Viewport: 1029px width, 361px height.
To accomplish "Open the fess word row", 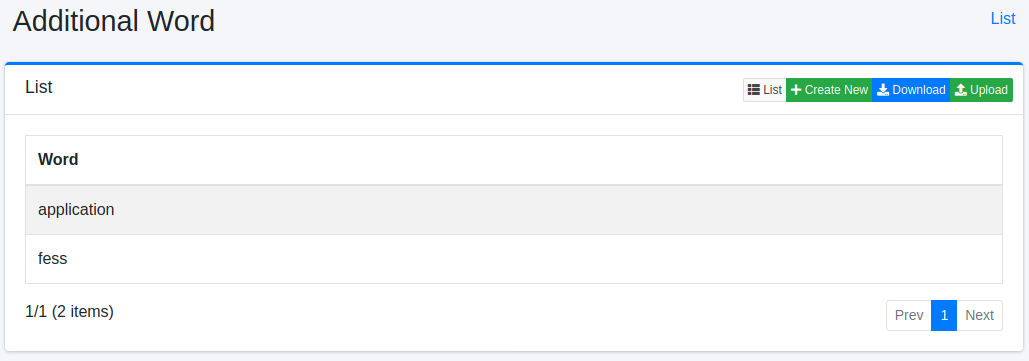I will click(514, 259).
